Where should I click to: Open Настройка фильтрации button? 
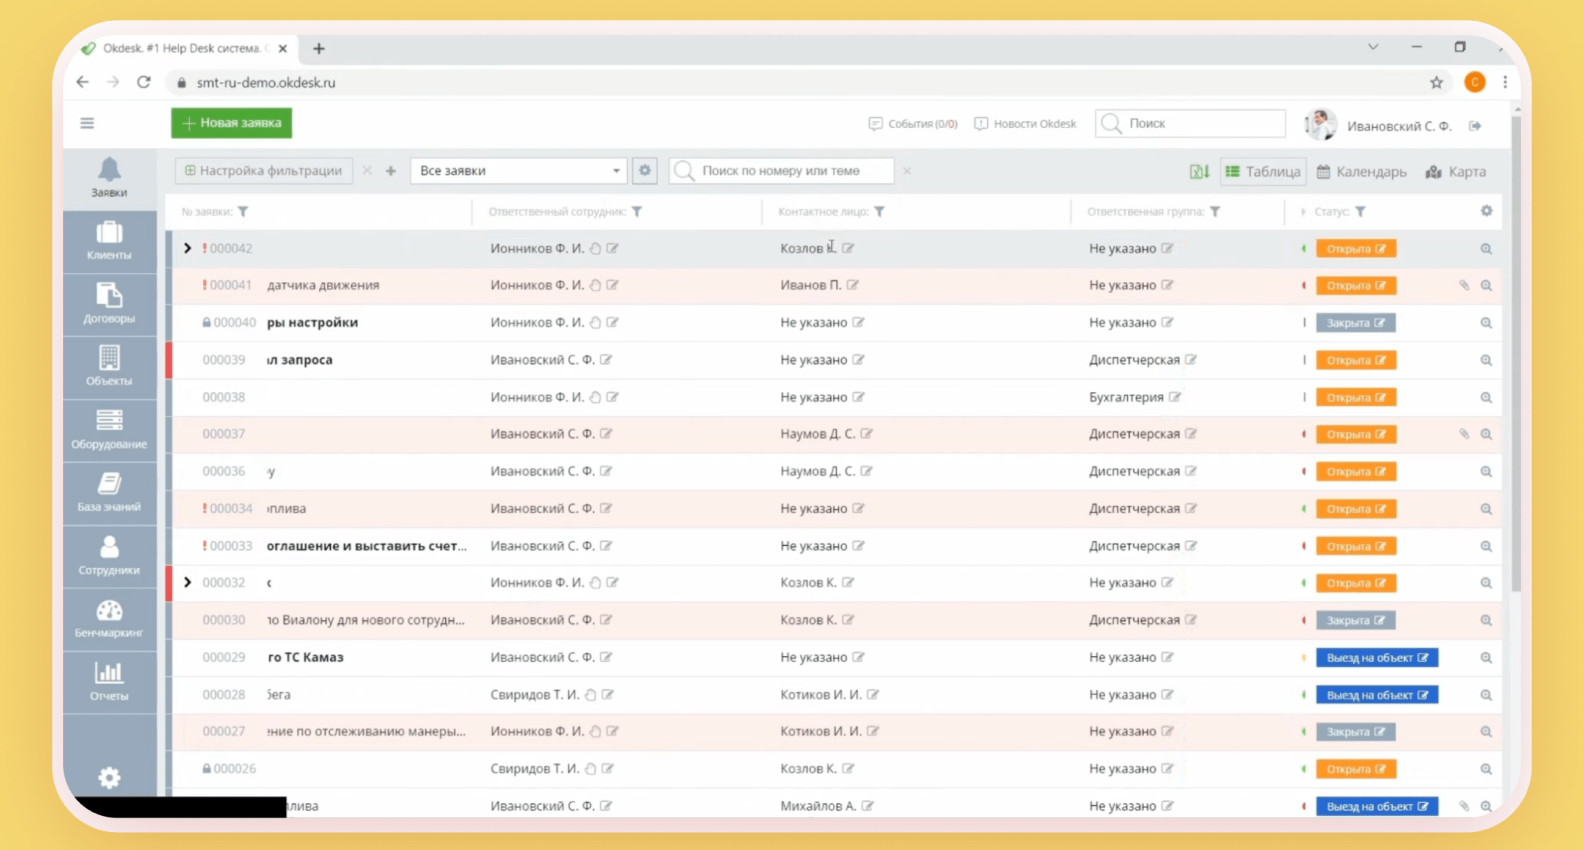(x=263, y=171)
